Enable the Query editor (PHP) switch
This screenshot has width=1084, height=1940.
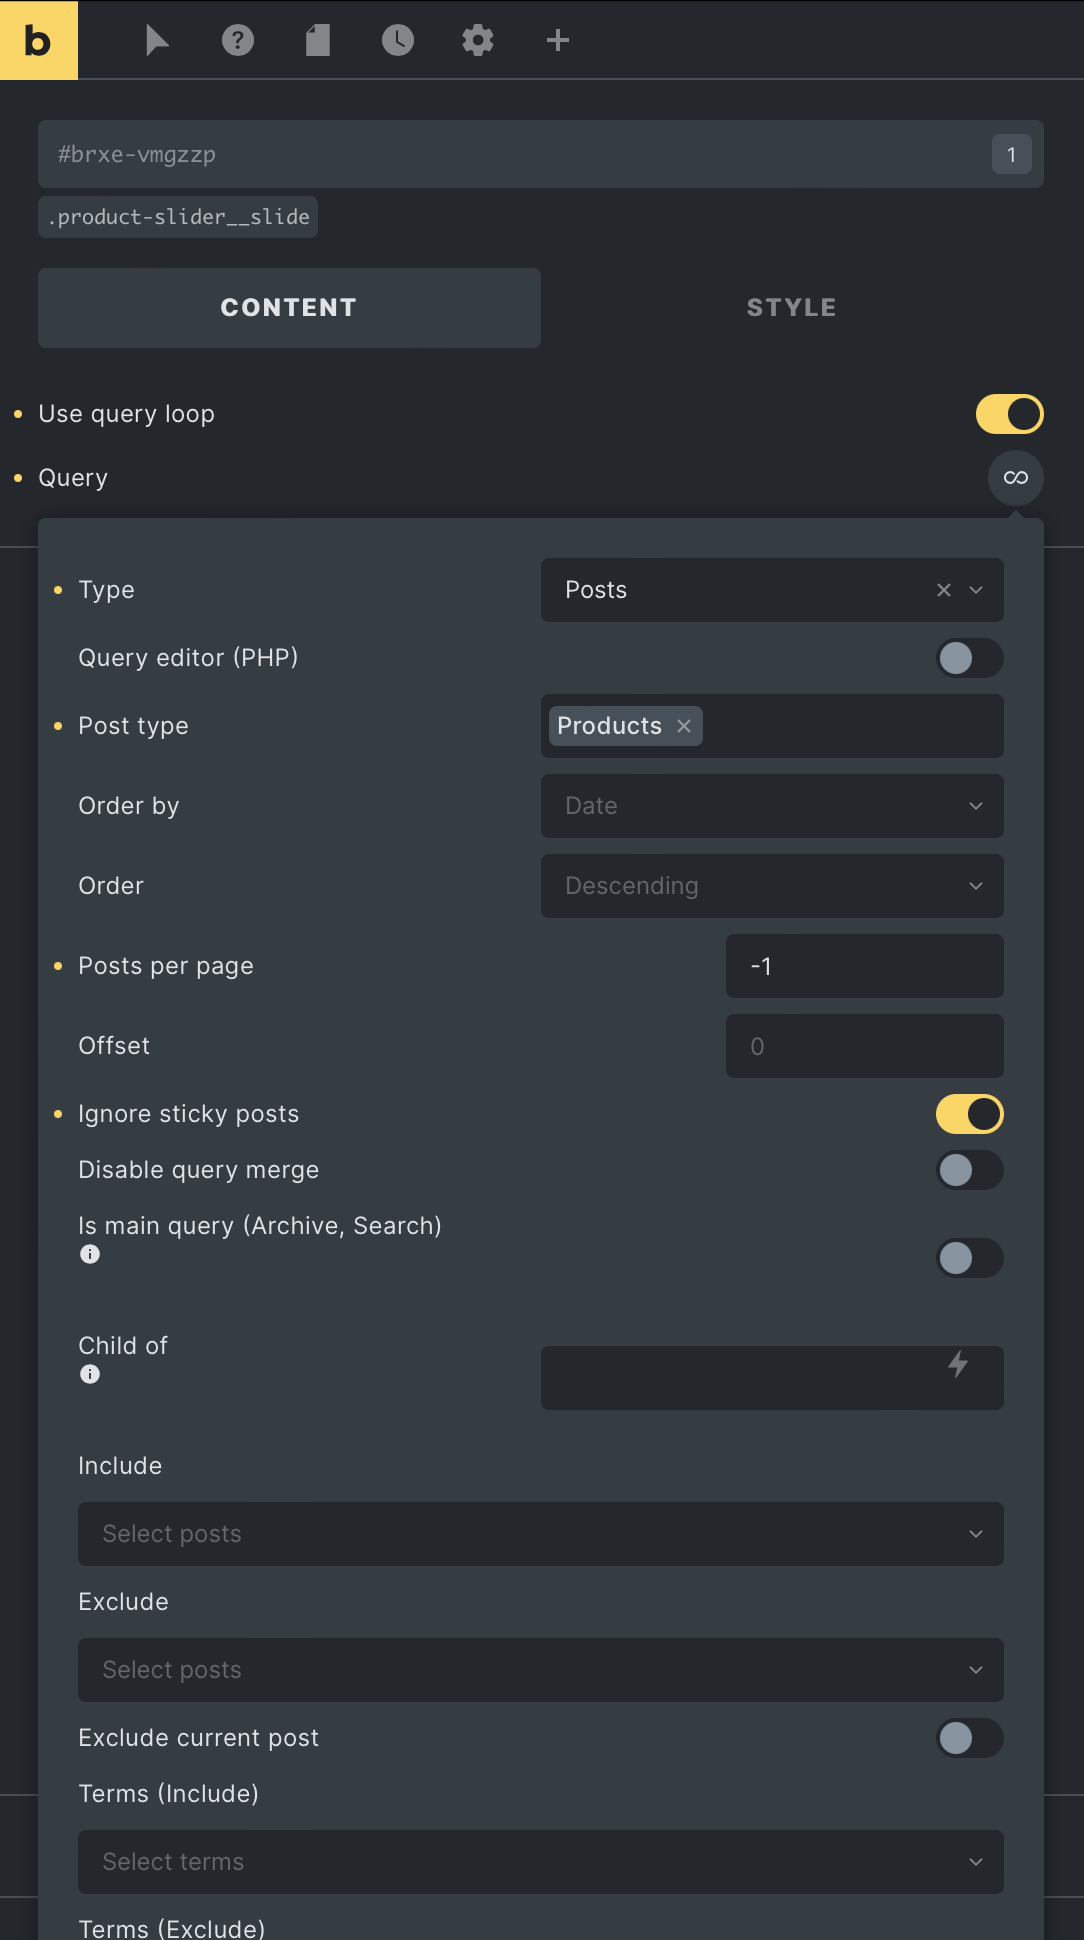(x=970, y=658)
